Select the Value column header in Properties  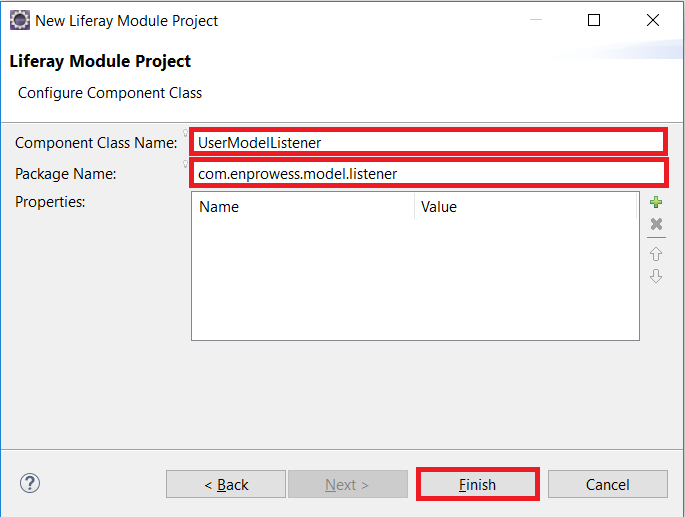point(526,207)
